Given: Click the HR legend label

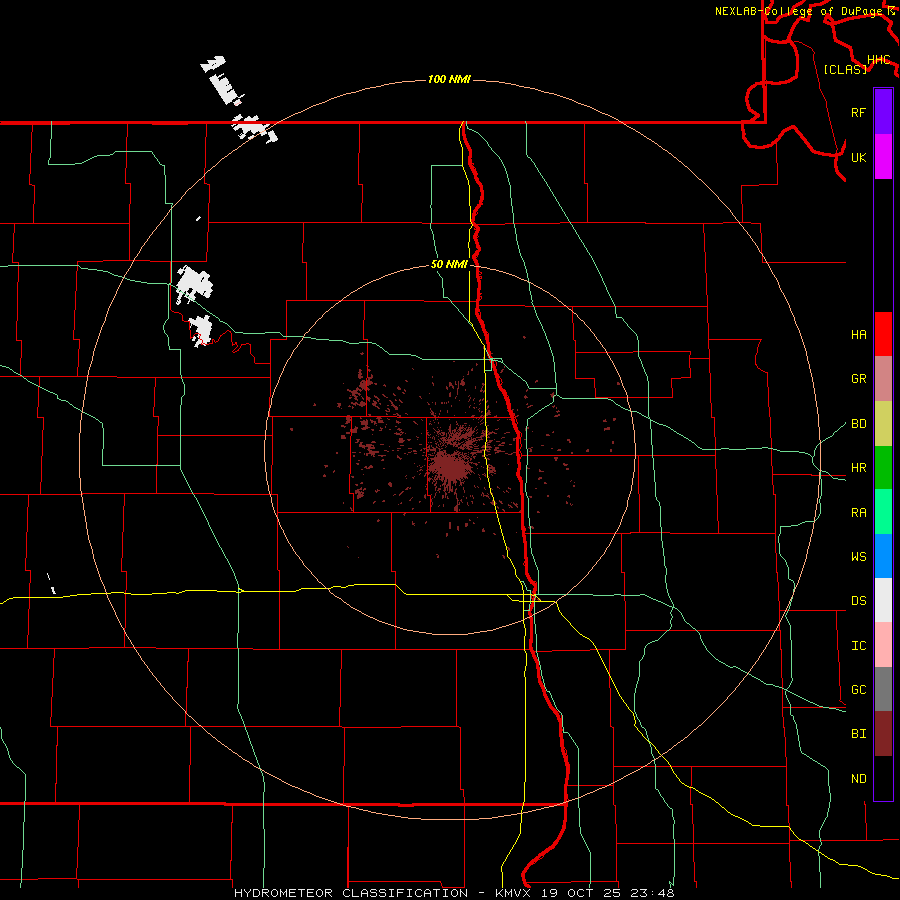Looking at the screenshot, I should pos(858,468).
